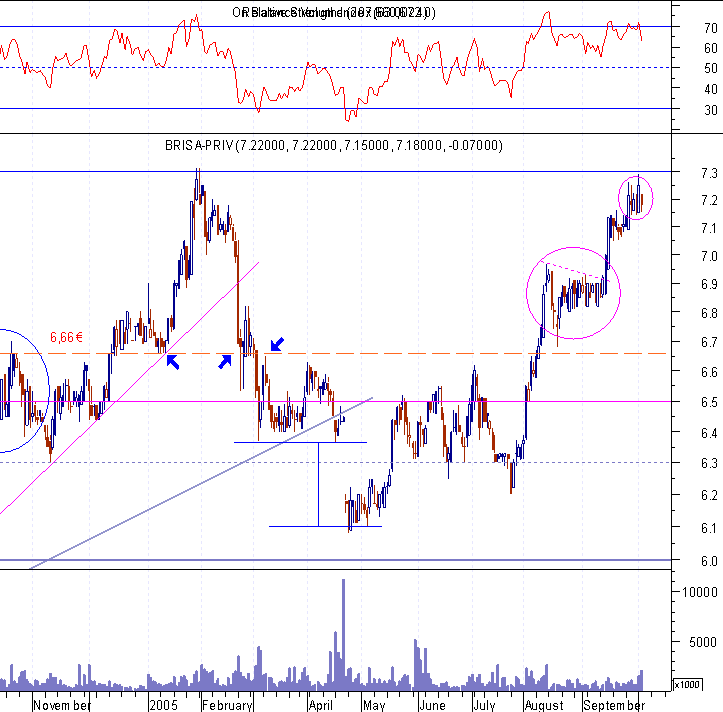Click the red 6,66 € price label
723x712 pixels.
click(x=66, y=338)
